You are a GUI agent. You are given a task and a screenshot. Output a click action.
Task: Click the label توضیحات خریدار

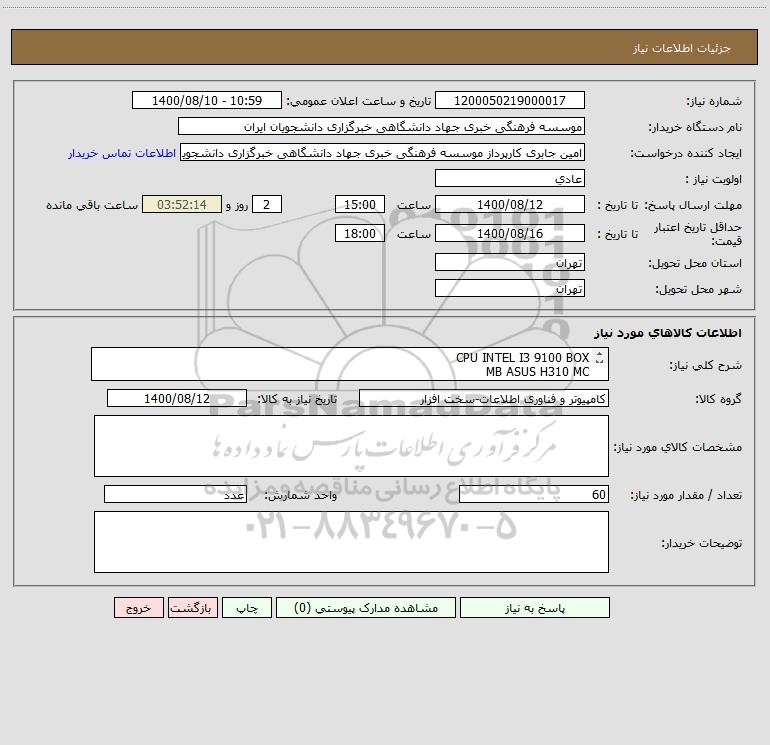702,543
